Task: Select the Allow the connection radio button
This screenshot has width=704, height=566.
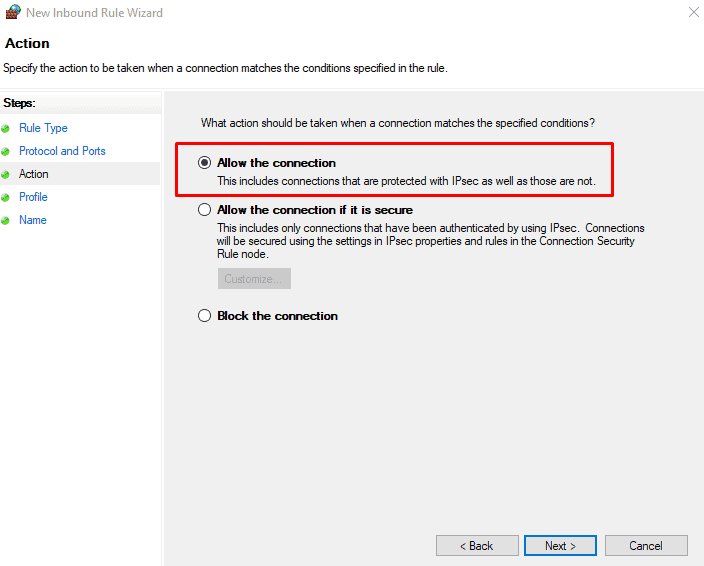Action: pos(205,163)
